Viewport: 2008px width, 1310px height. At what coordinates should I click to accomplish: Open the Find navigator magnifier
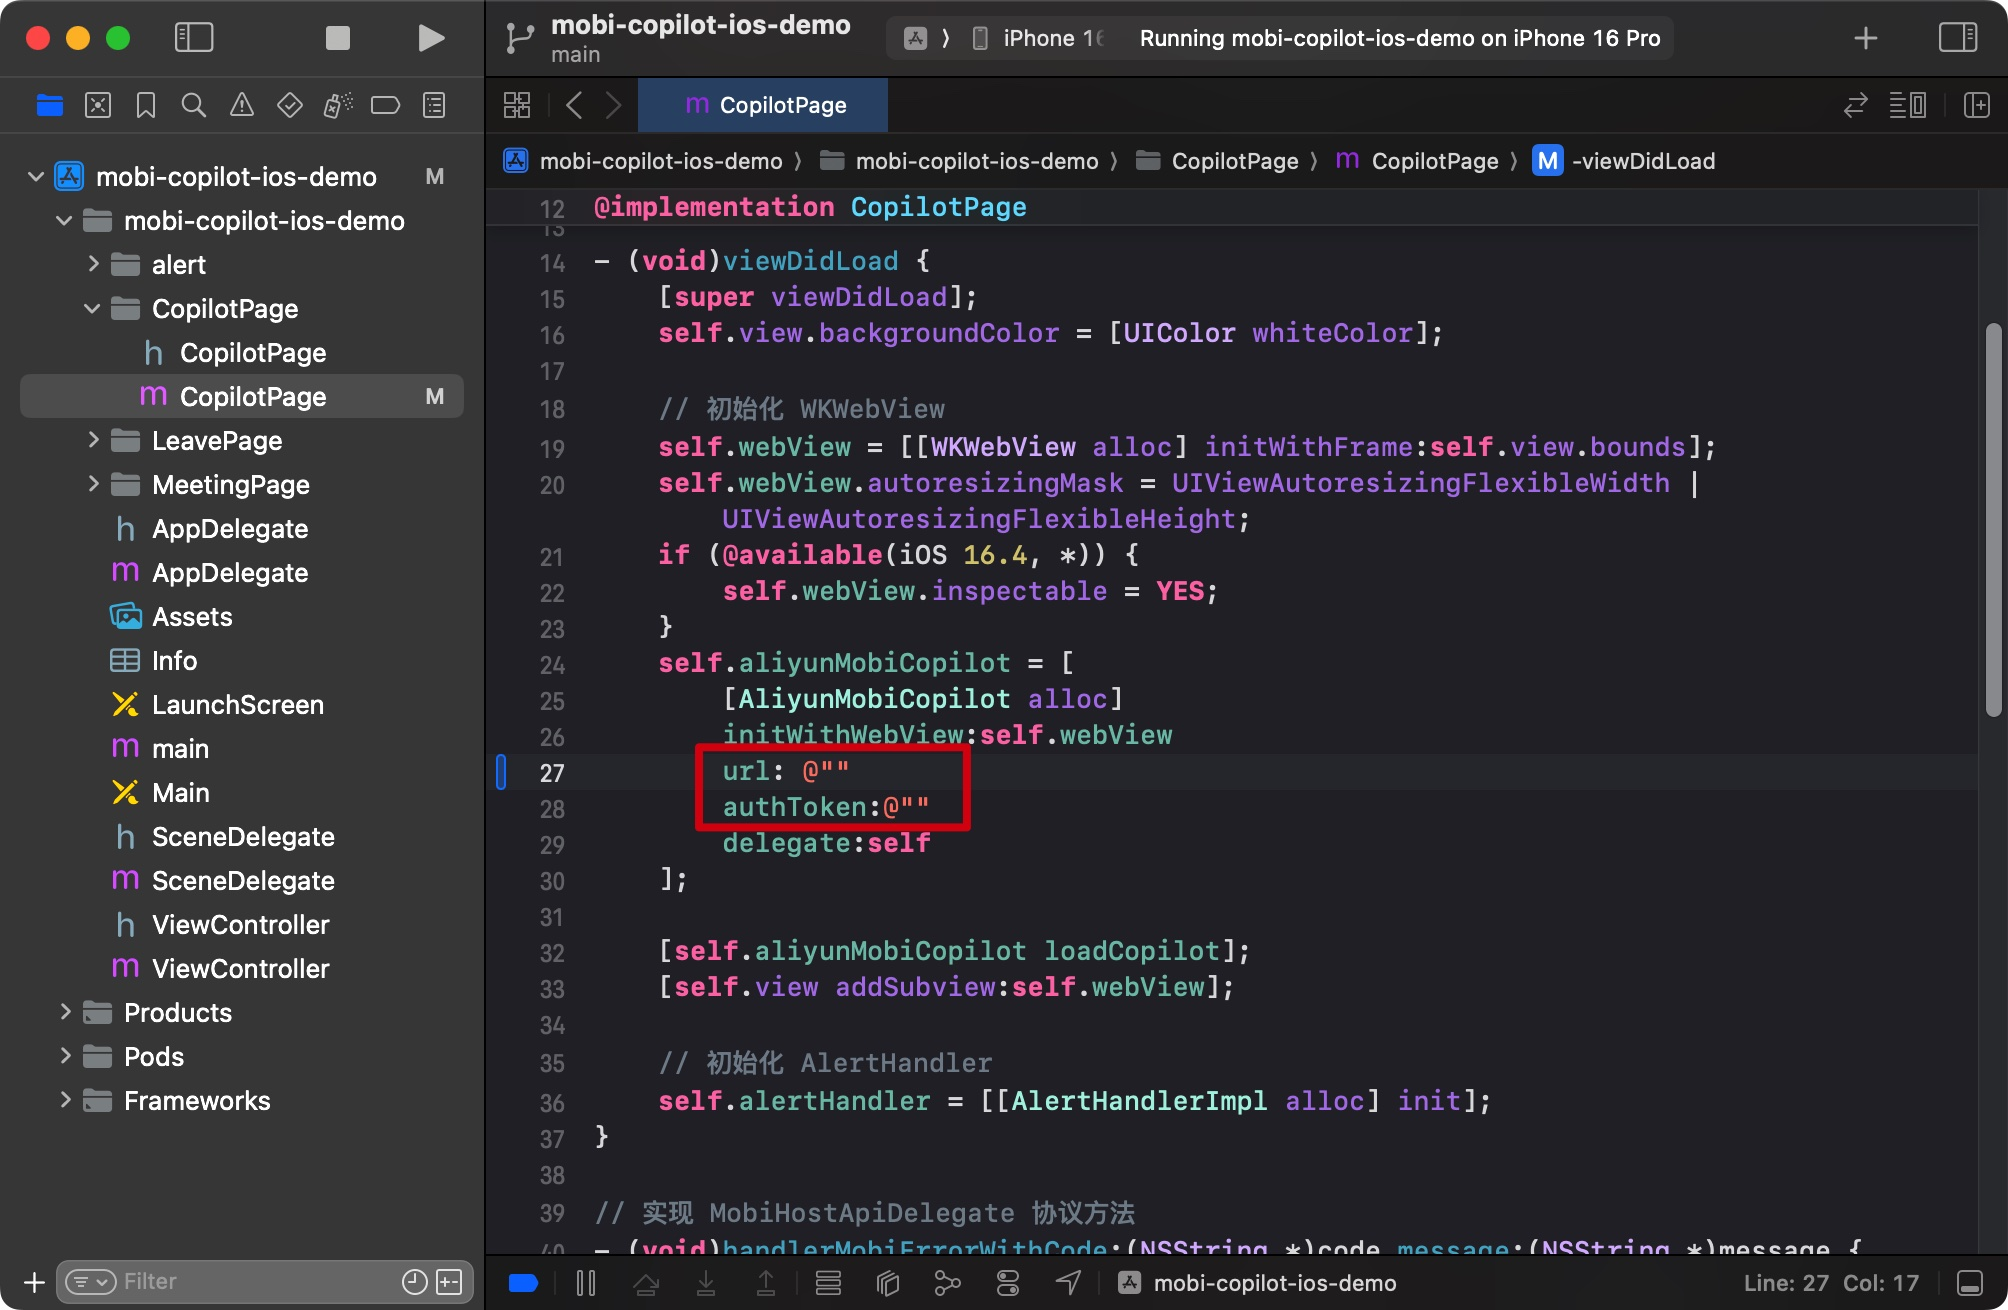click(194, 105)
